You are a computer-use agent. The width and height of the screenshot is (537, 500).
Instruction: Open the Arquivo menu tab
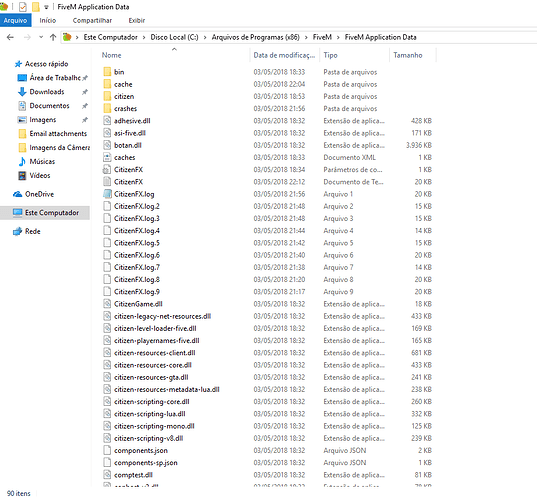[x=15, y=21]
